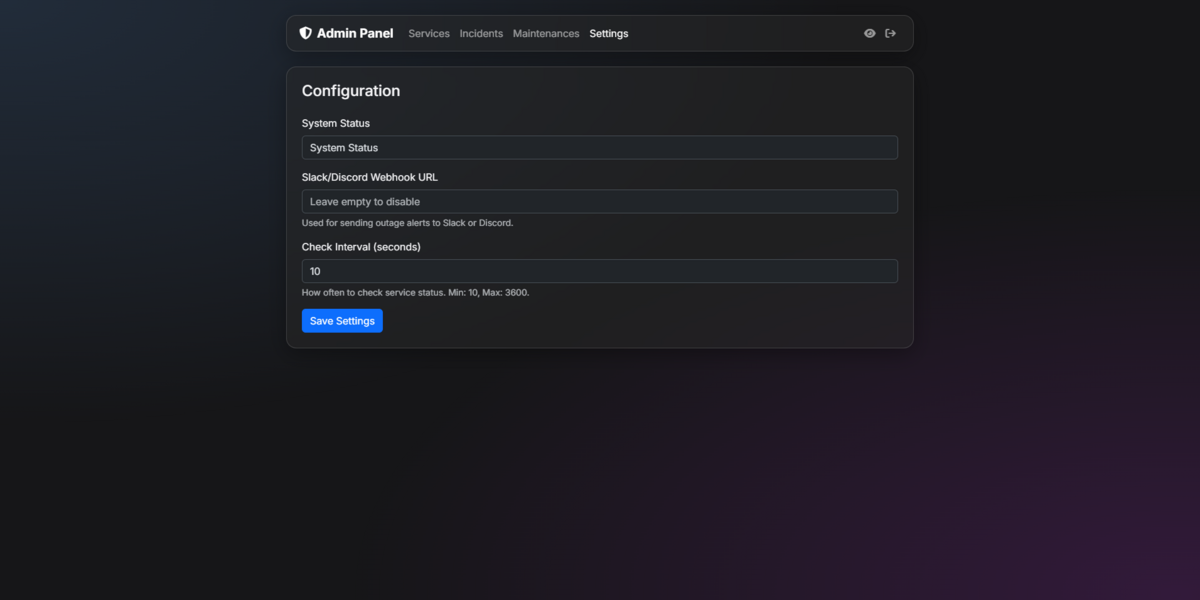Click the eye view-status-page icon
Viewport: 1200px width, 600px height.
click(x=870, y=33)
